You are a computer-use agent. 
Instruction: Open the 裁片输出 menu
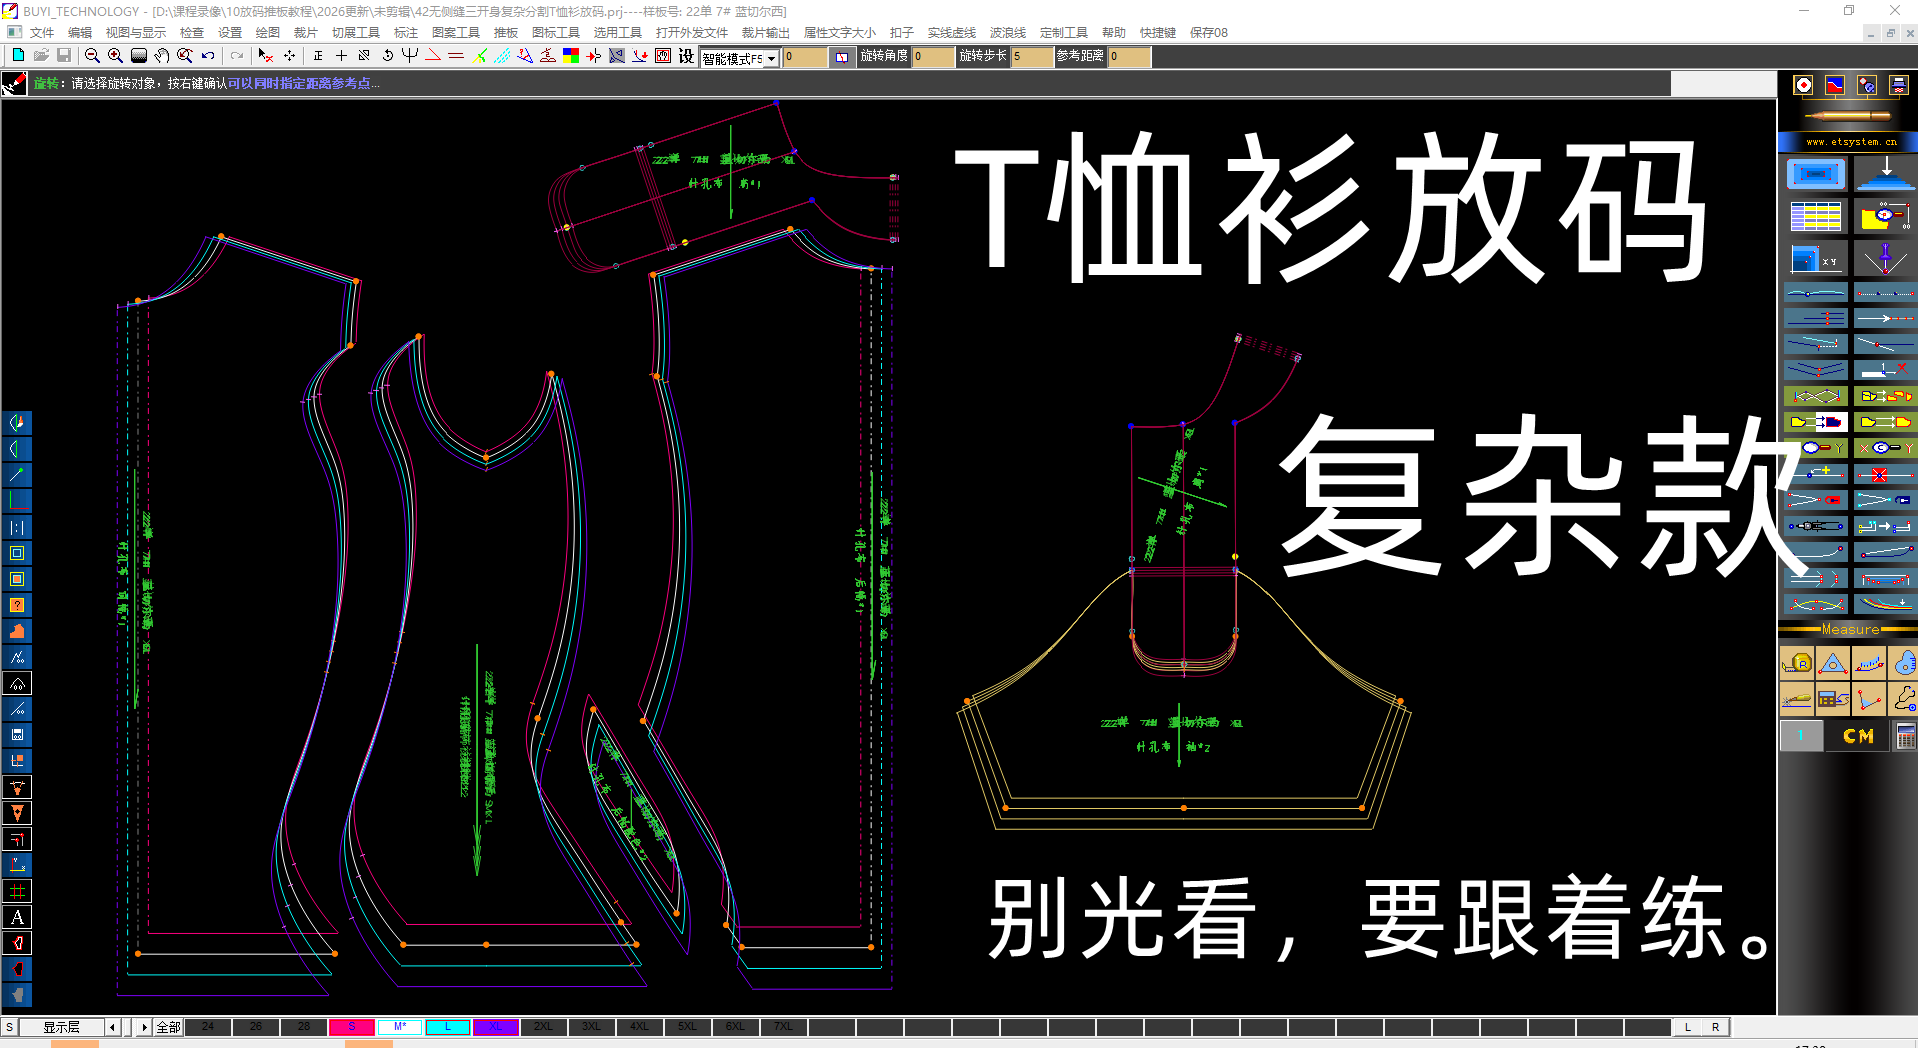click(766, 33)
